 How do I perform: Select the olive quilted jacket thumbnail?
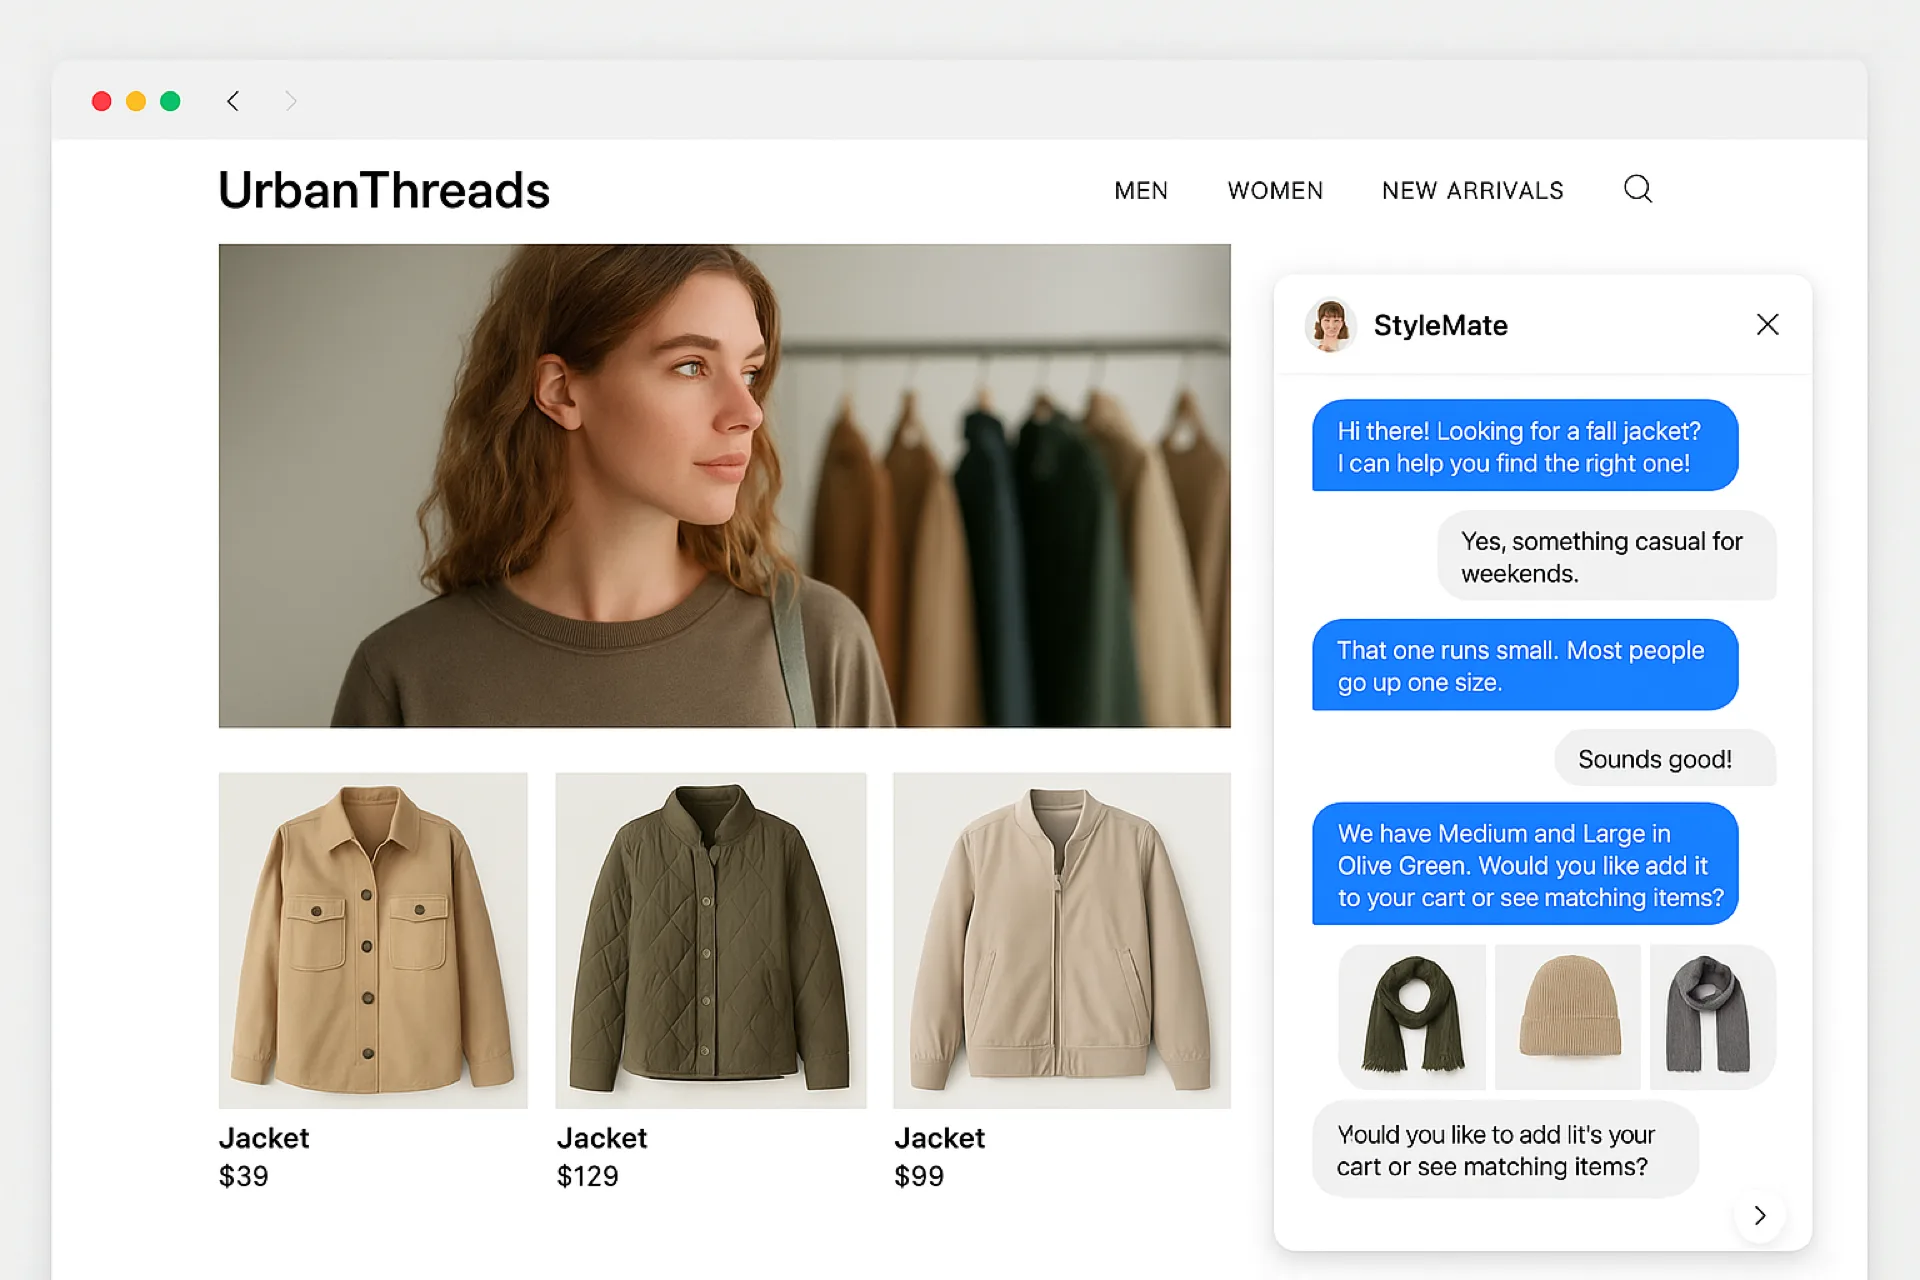(x=710, y=940)
